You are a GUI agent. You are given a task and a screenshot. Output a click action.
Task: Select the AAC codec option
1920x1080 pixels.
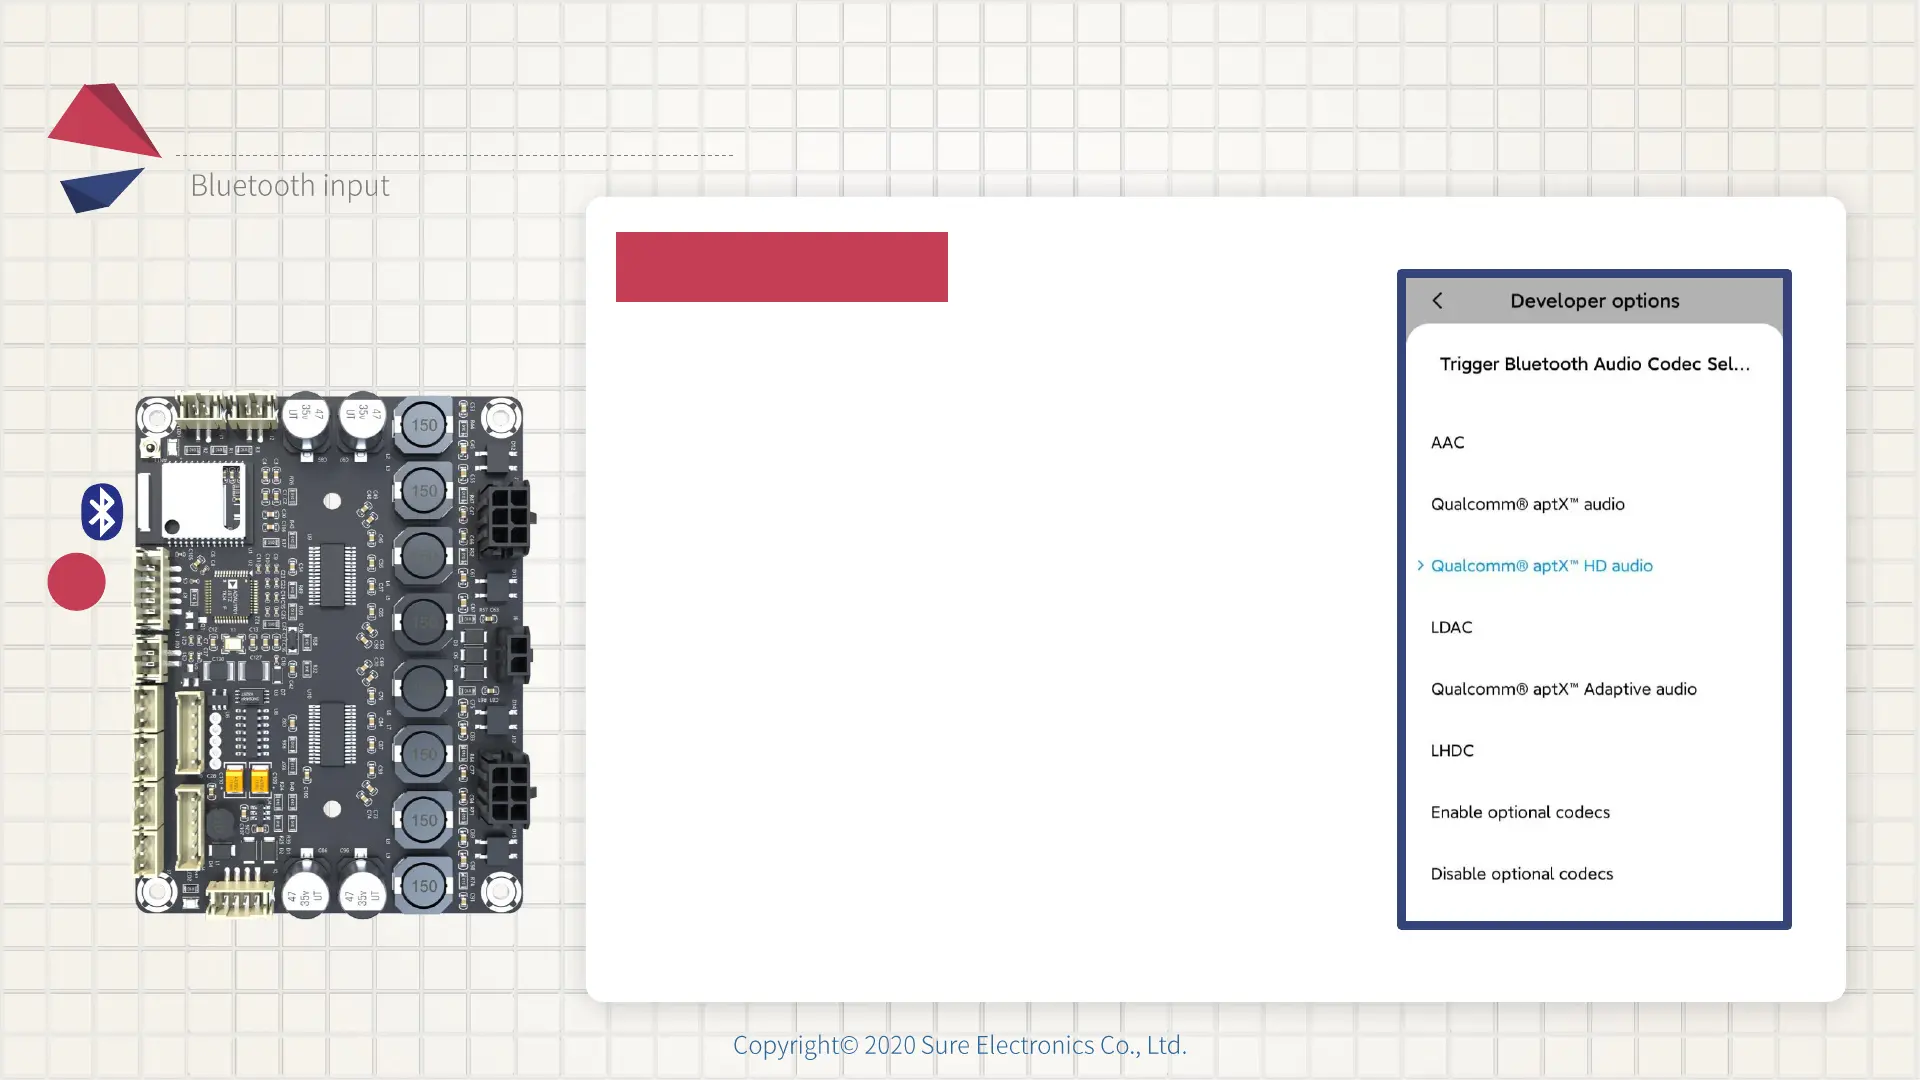click(1447, 443)
